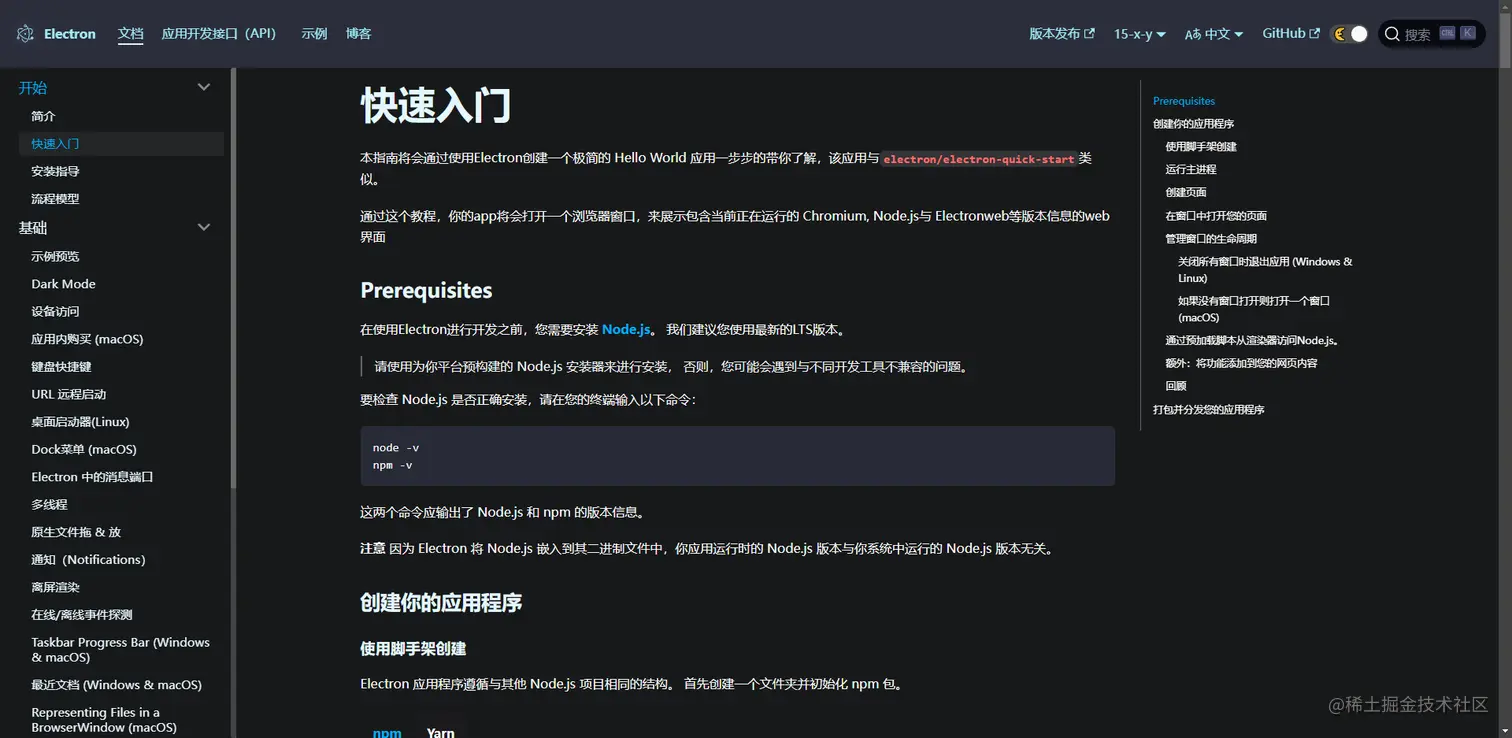Jump to 通过预加载脚本从渲染器访问Node.js in contents
The image size is (1512, 738).
click(1252, 341)
